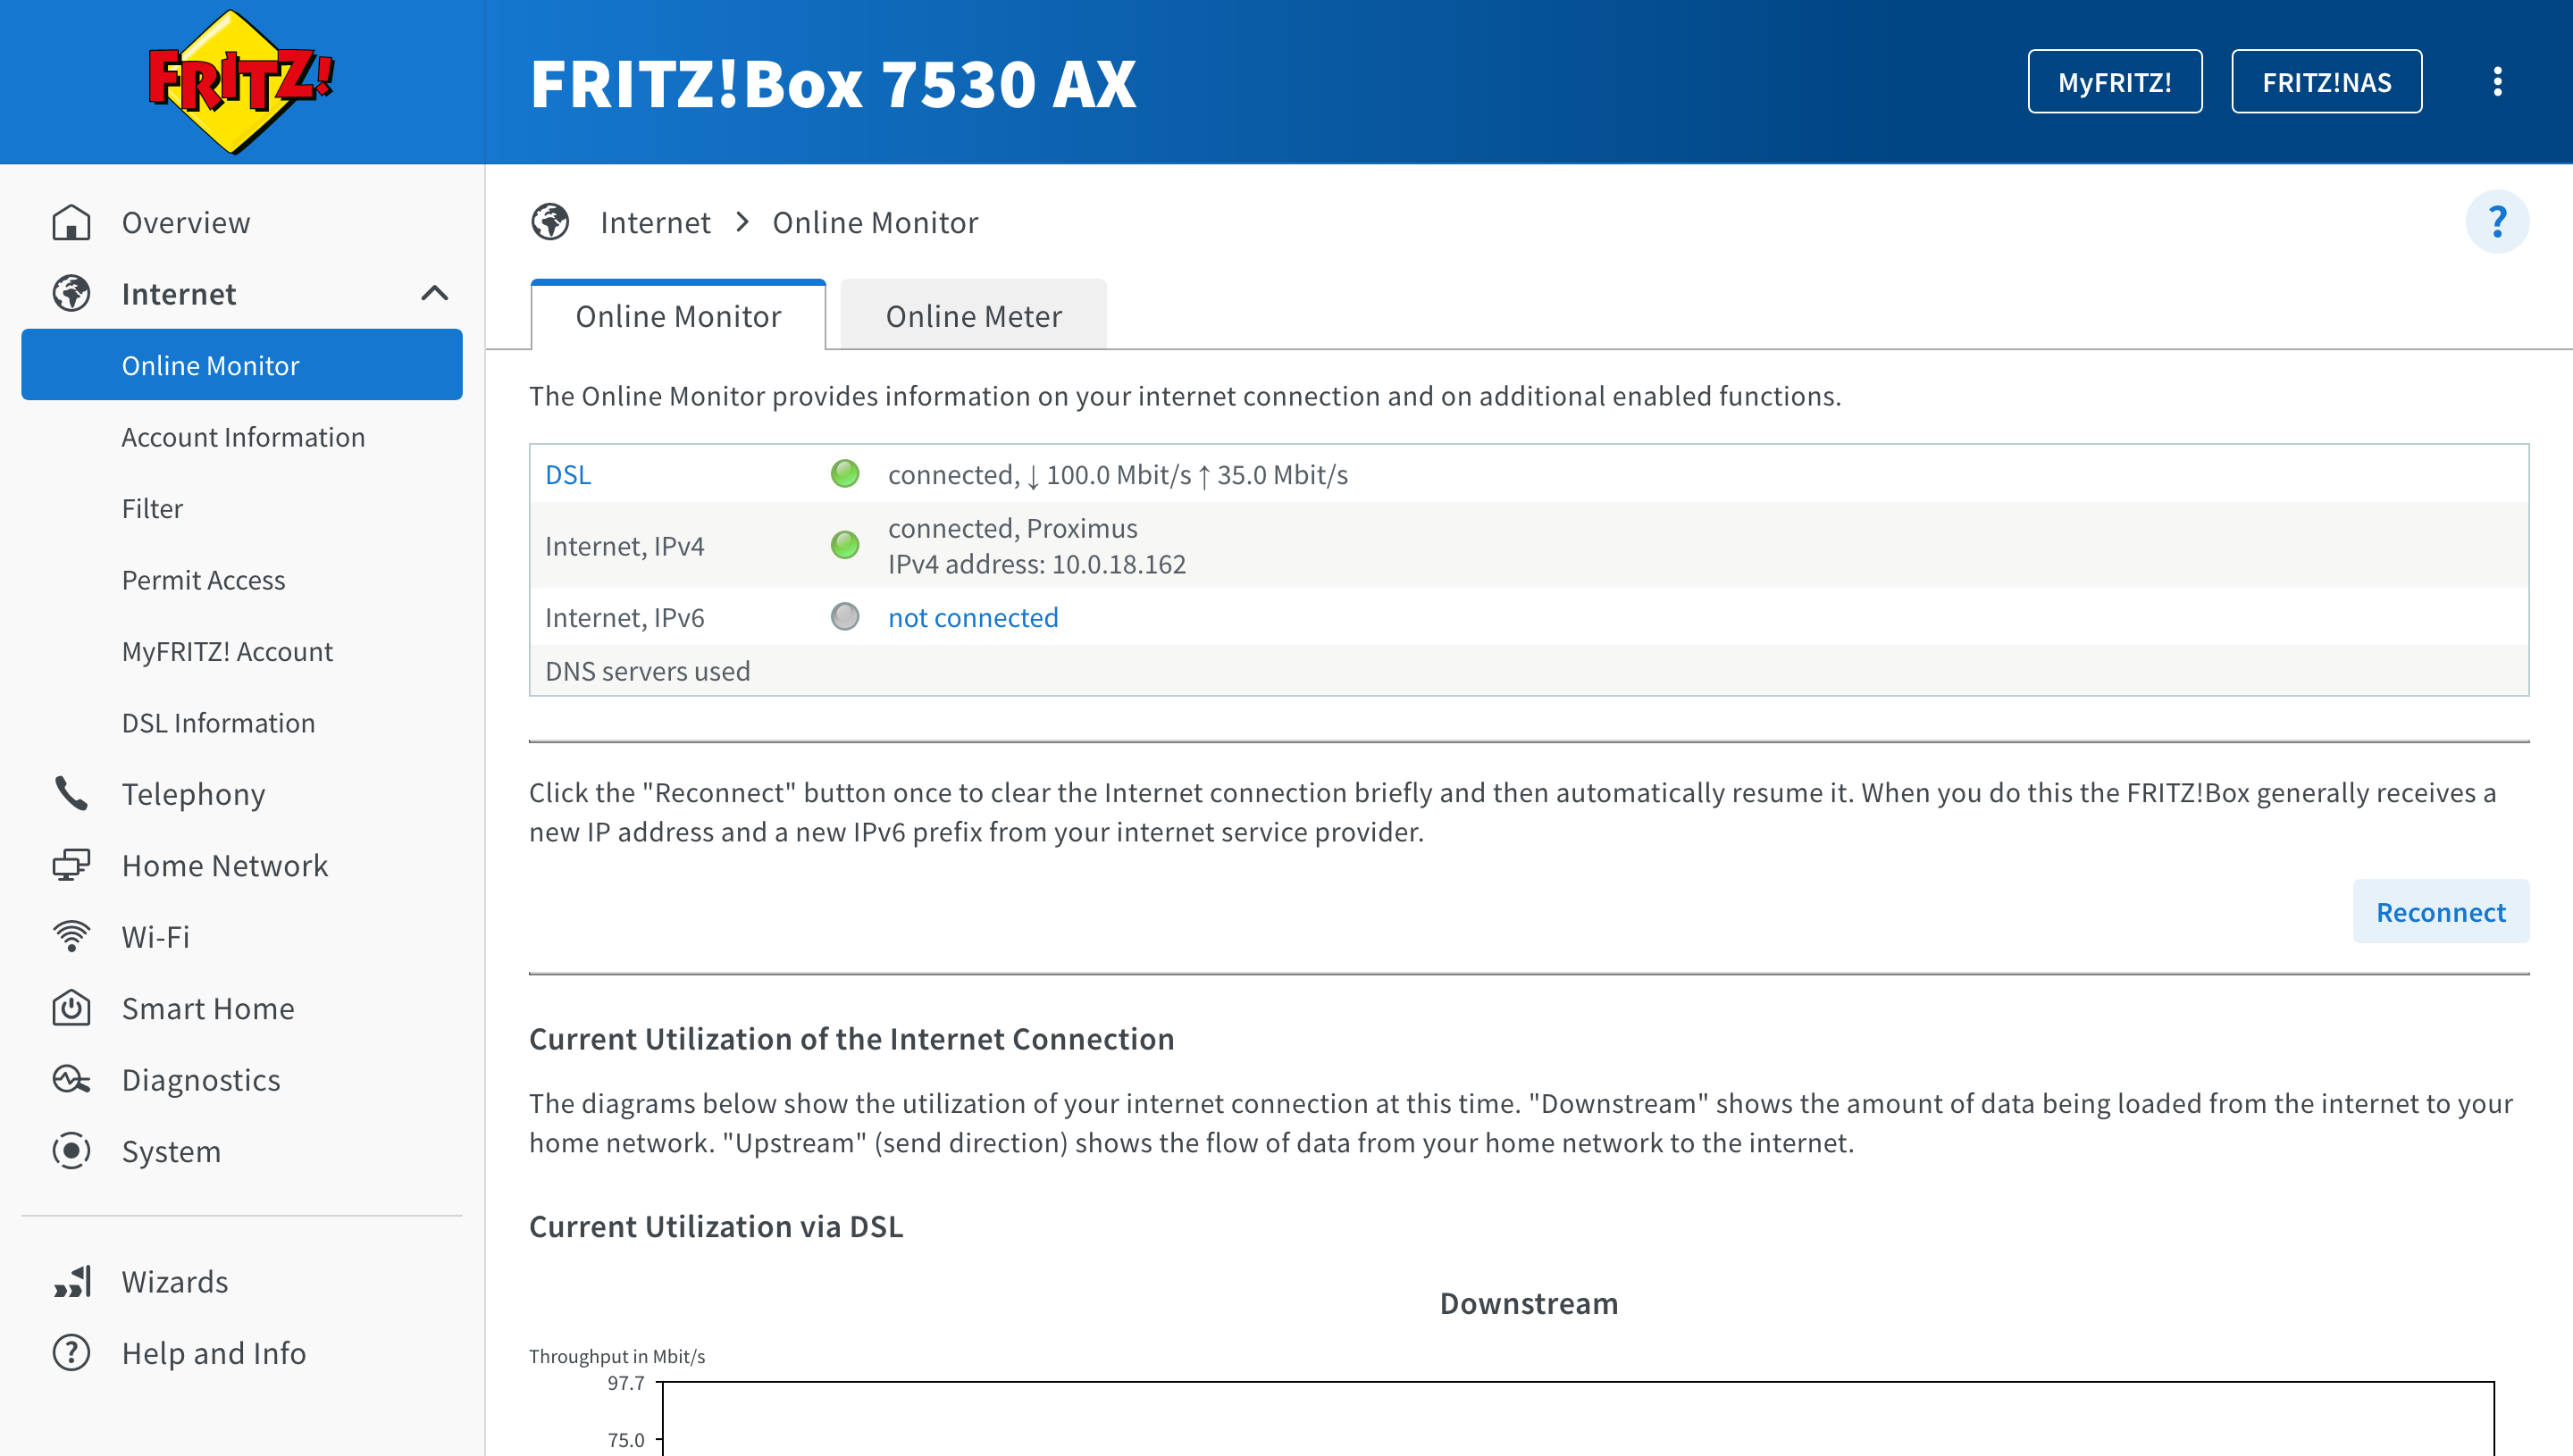Image resolution: width=2573 pixels, height=1456 pixels.
Task: Click the Telephony phone icon
Action: click(x=71, y=793)
